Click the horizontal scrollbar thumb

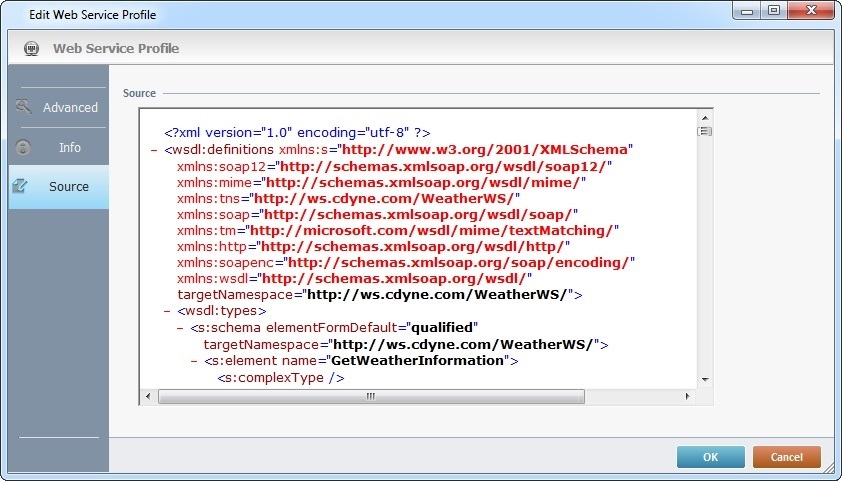click(x=370, y=396)
